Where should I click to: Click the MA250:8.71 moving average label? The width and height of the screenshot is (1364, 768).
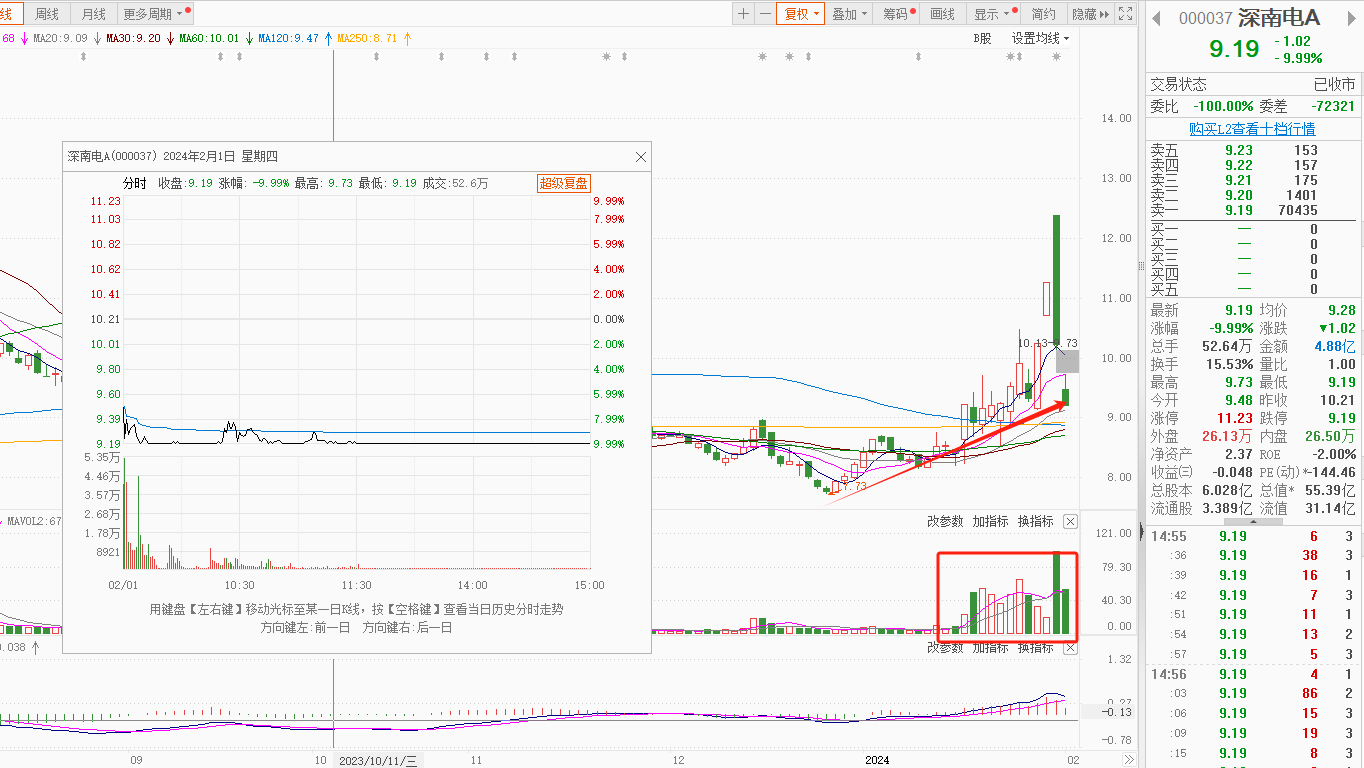click(367, 38)
